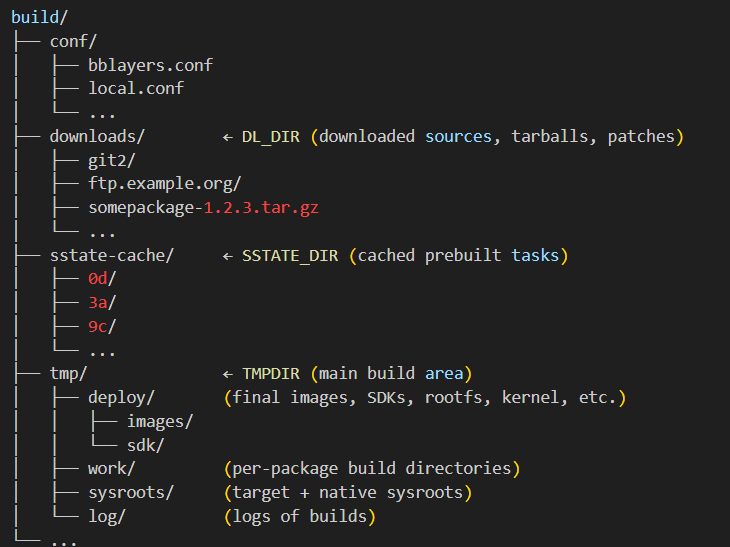This screenshot has width=730, height=547.
Task: Select the 3a/ cache folder
Action: [x=102, y=303]
